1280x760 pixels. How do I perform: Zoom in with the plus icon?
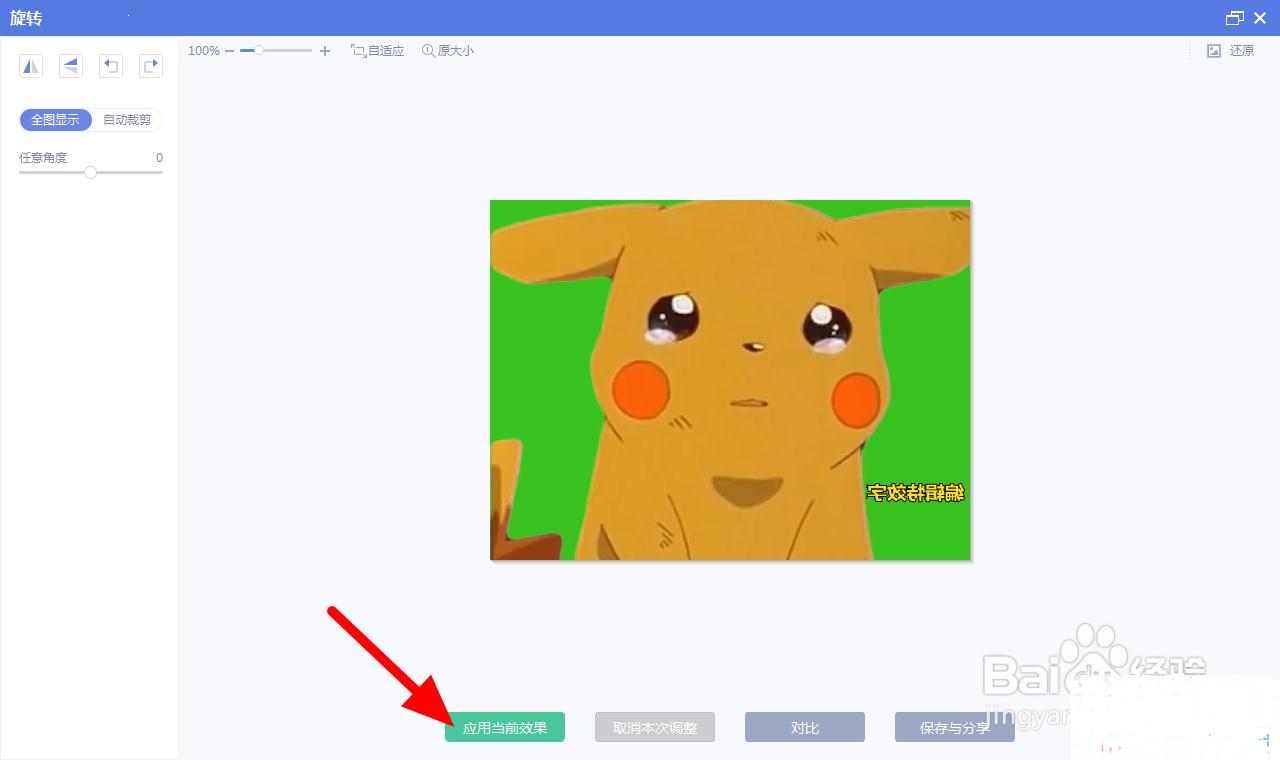(325, 51)
